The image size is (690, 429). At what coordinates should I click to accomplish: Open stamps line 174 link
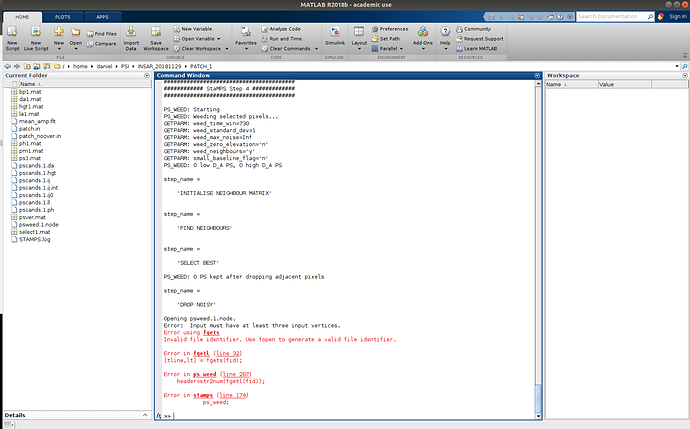pos(233,395)
